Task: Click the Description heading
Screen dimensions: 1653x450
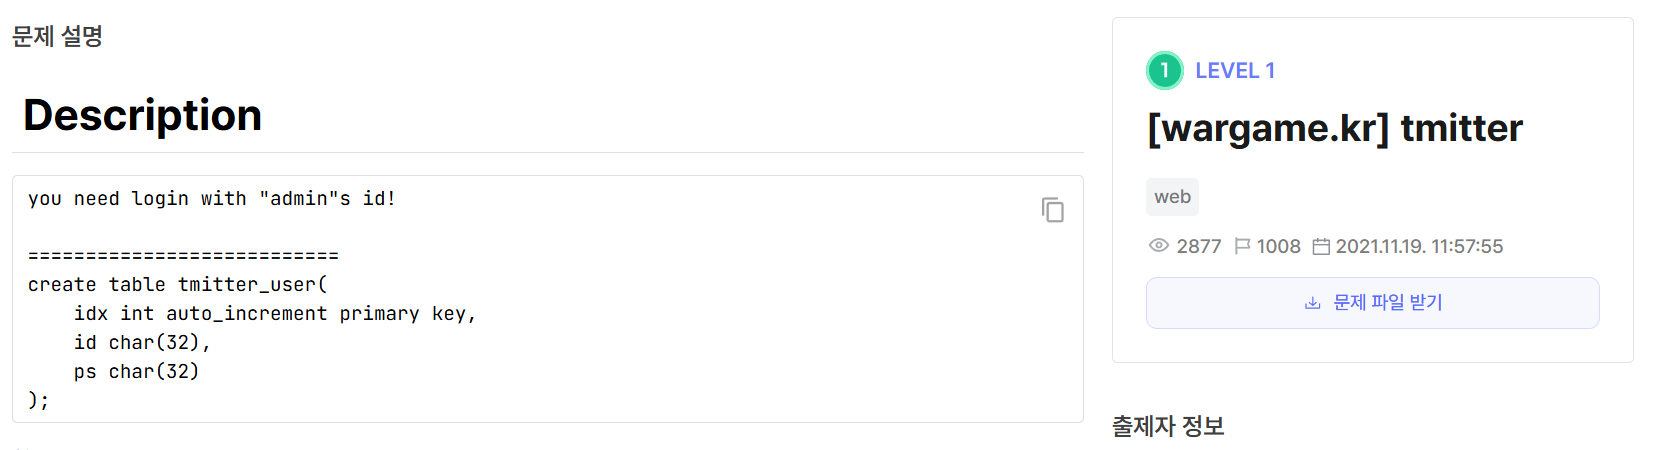Action: (x=142, y=115)
